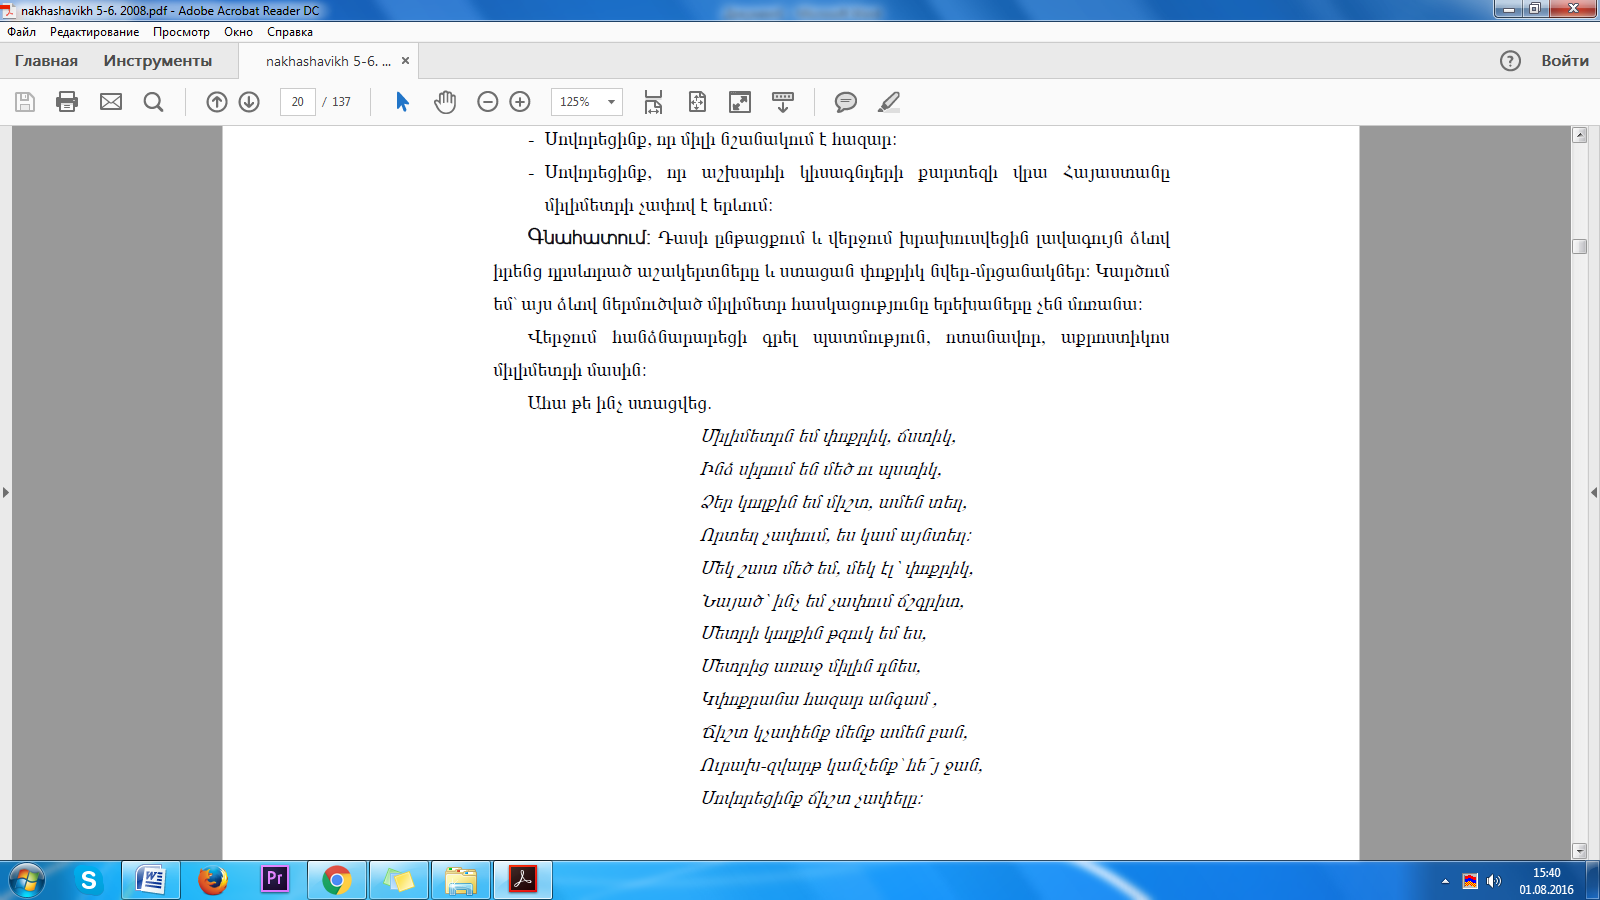Open the Файл menu
This screenshot has width=1600, height=900.
click(x=21, y=32)
